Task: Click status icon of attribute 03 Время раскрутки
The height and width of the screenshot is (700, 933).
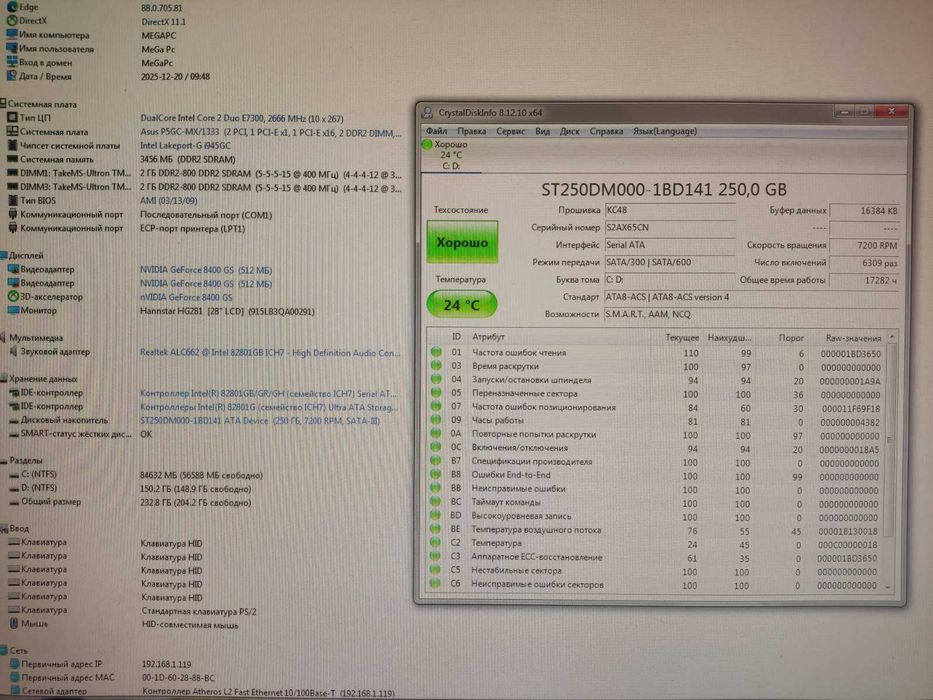Action: (x=436, y=366)
